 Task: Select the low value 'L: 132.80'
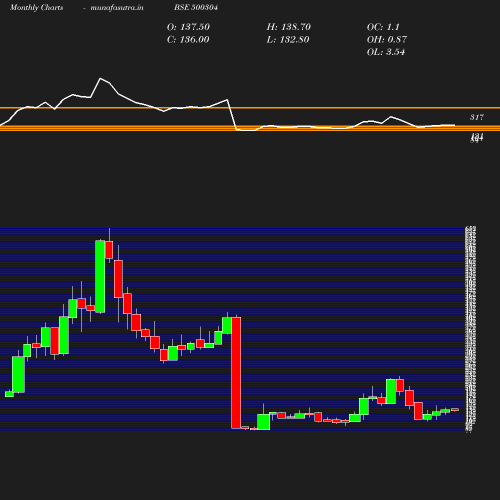[288, 40]
